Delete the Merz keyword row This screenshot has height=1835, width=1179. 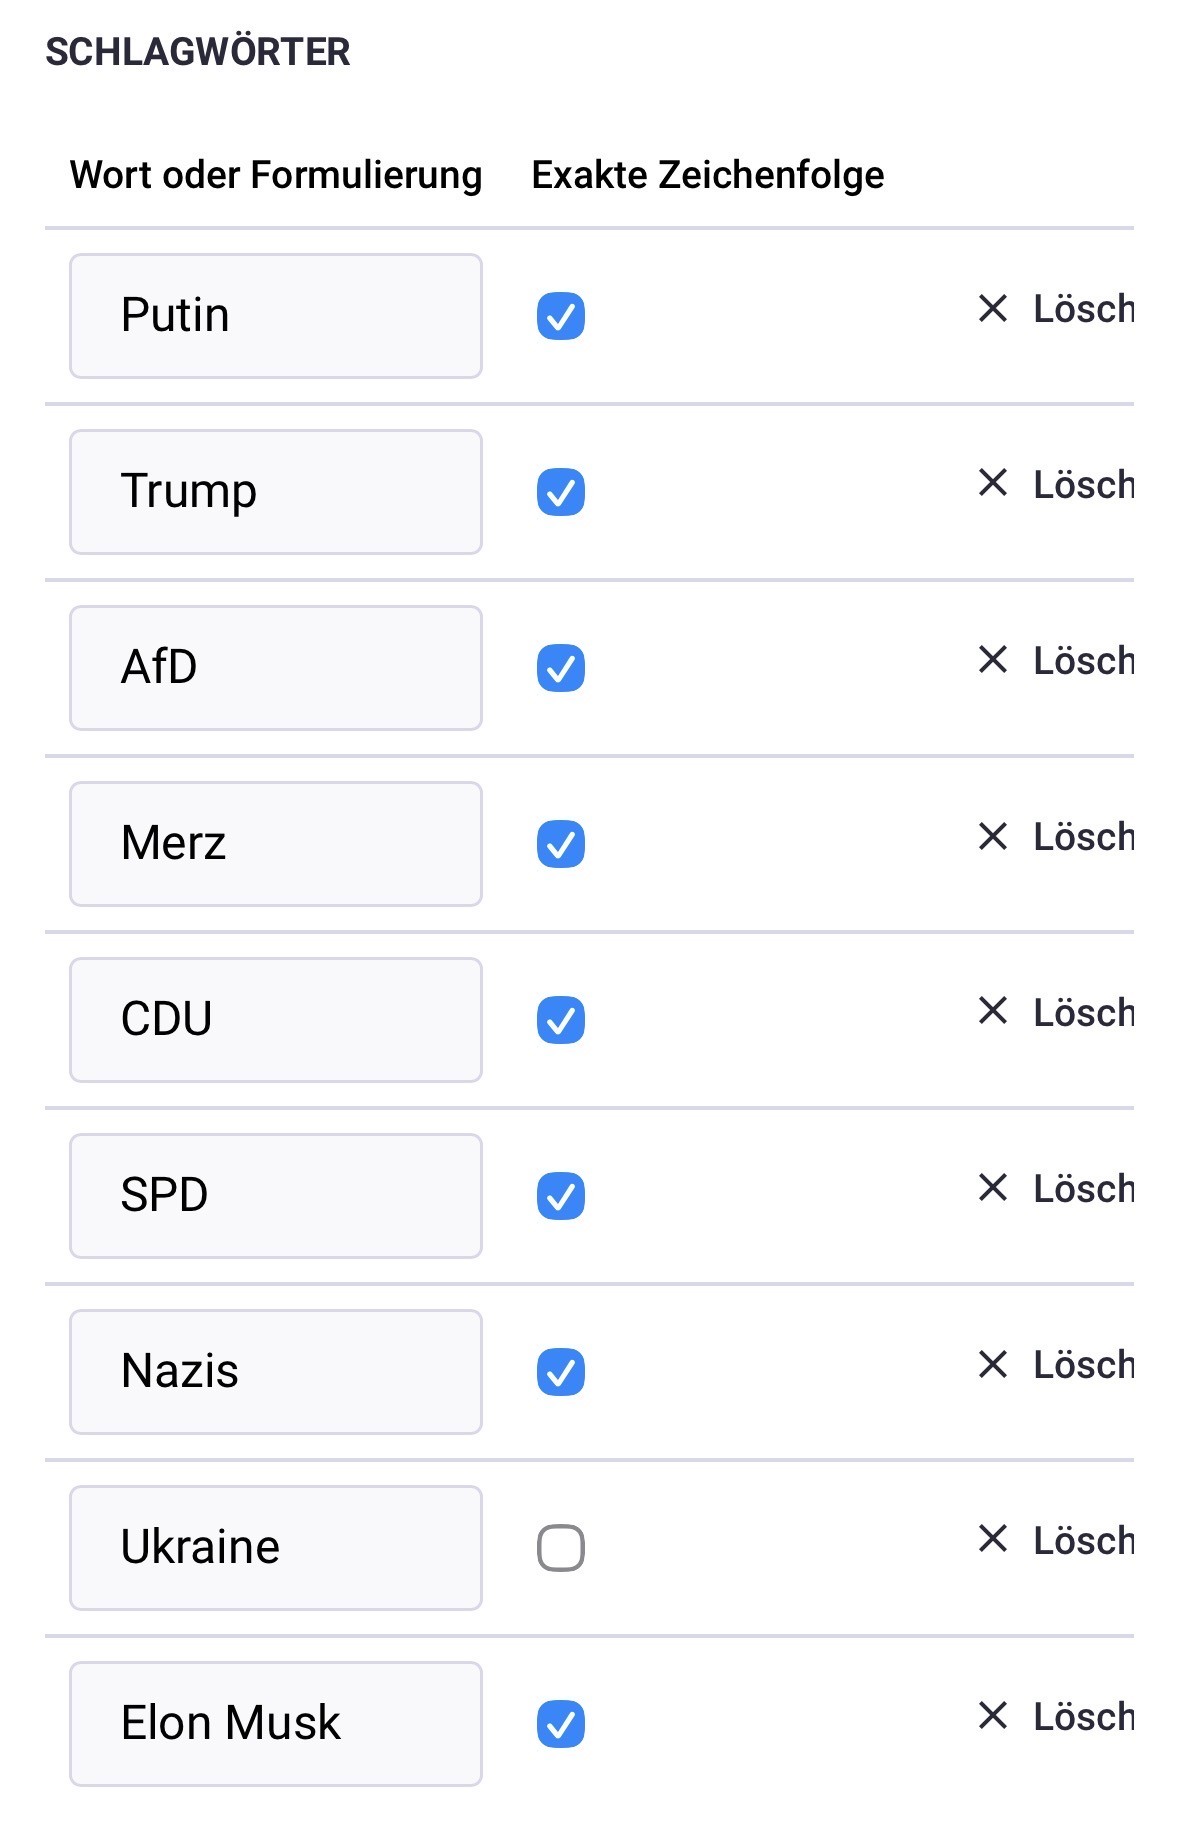[992, 836]
